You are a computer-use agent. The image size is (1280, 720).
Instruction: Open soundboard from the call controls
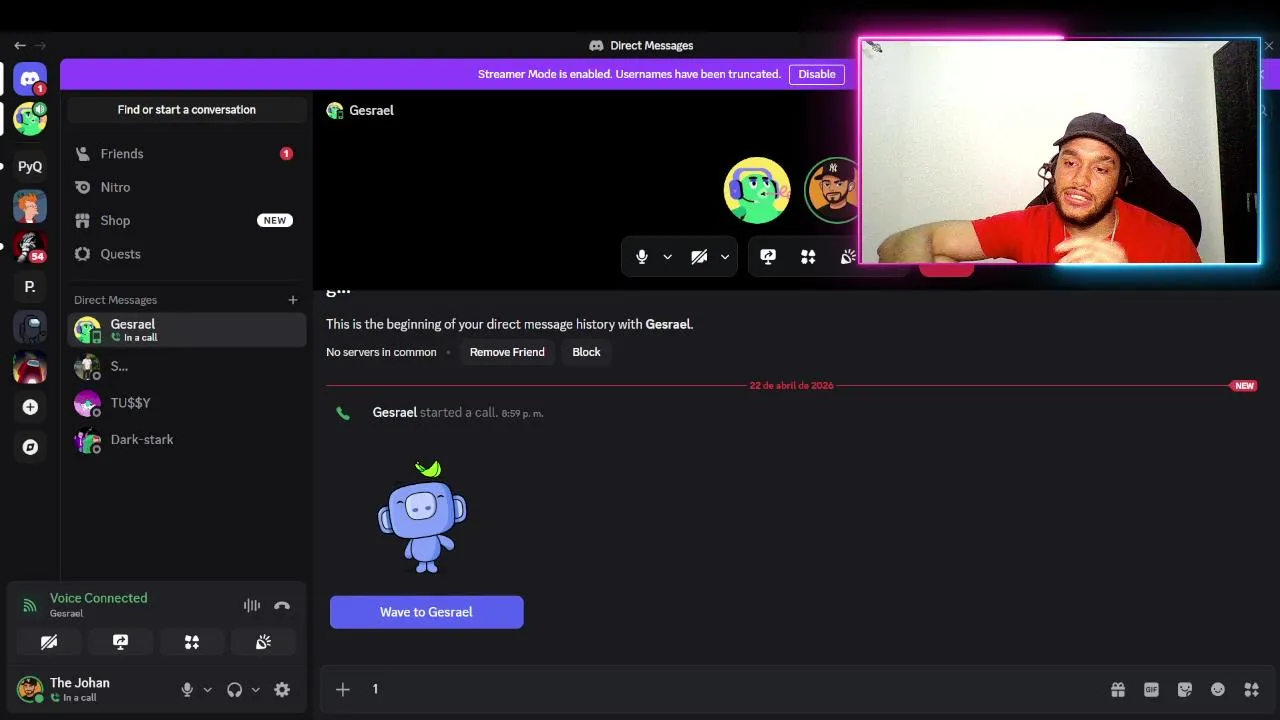(x=847, y=257)
